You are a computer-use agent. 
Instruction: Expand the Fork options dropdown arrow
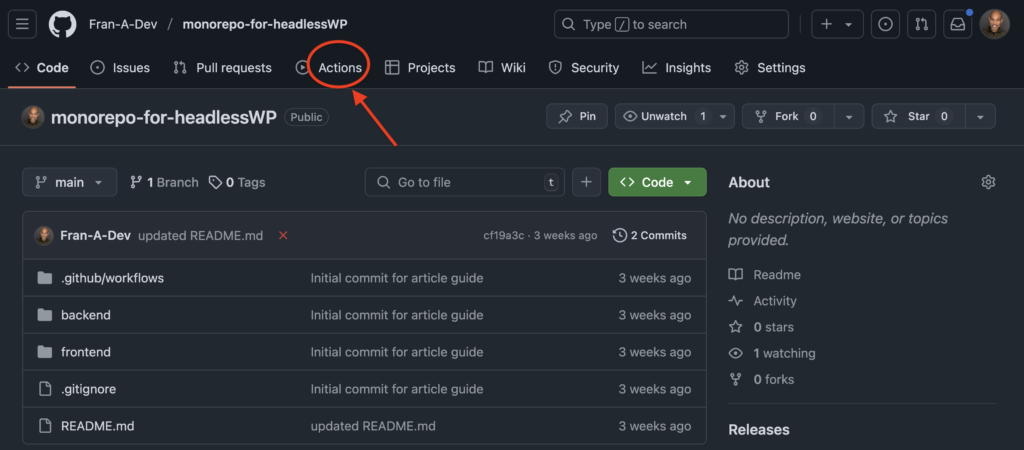point(850,116)
